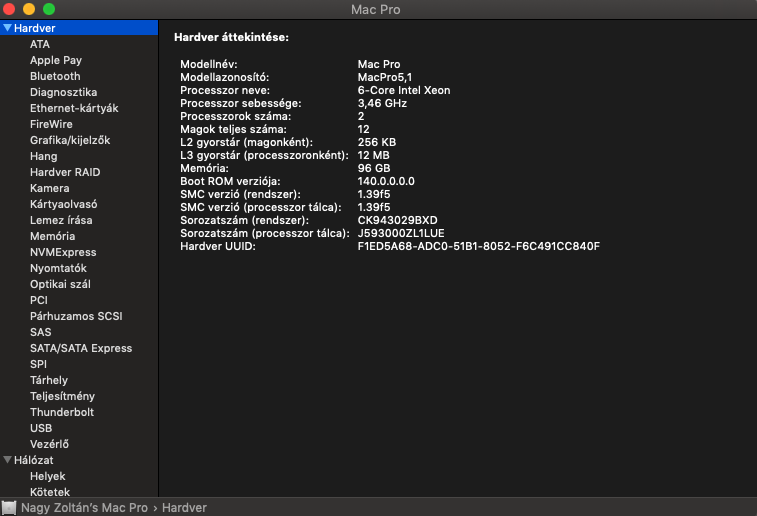Click Processzorok száma label

(x=236, y=116)
